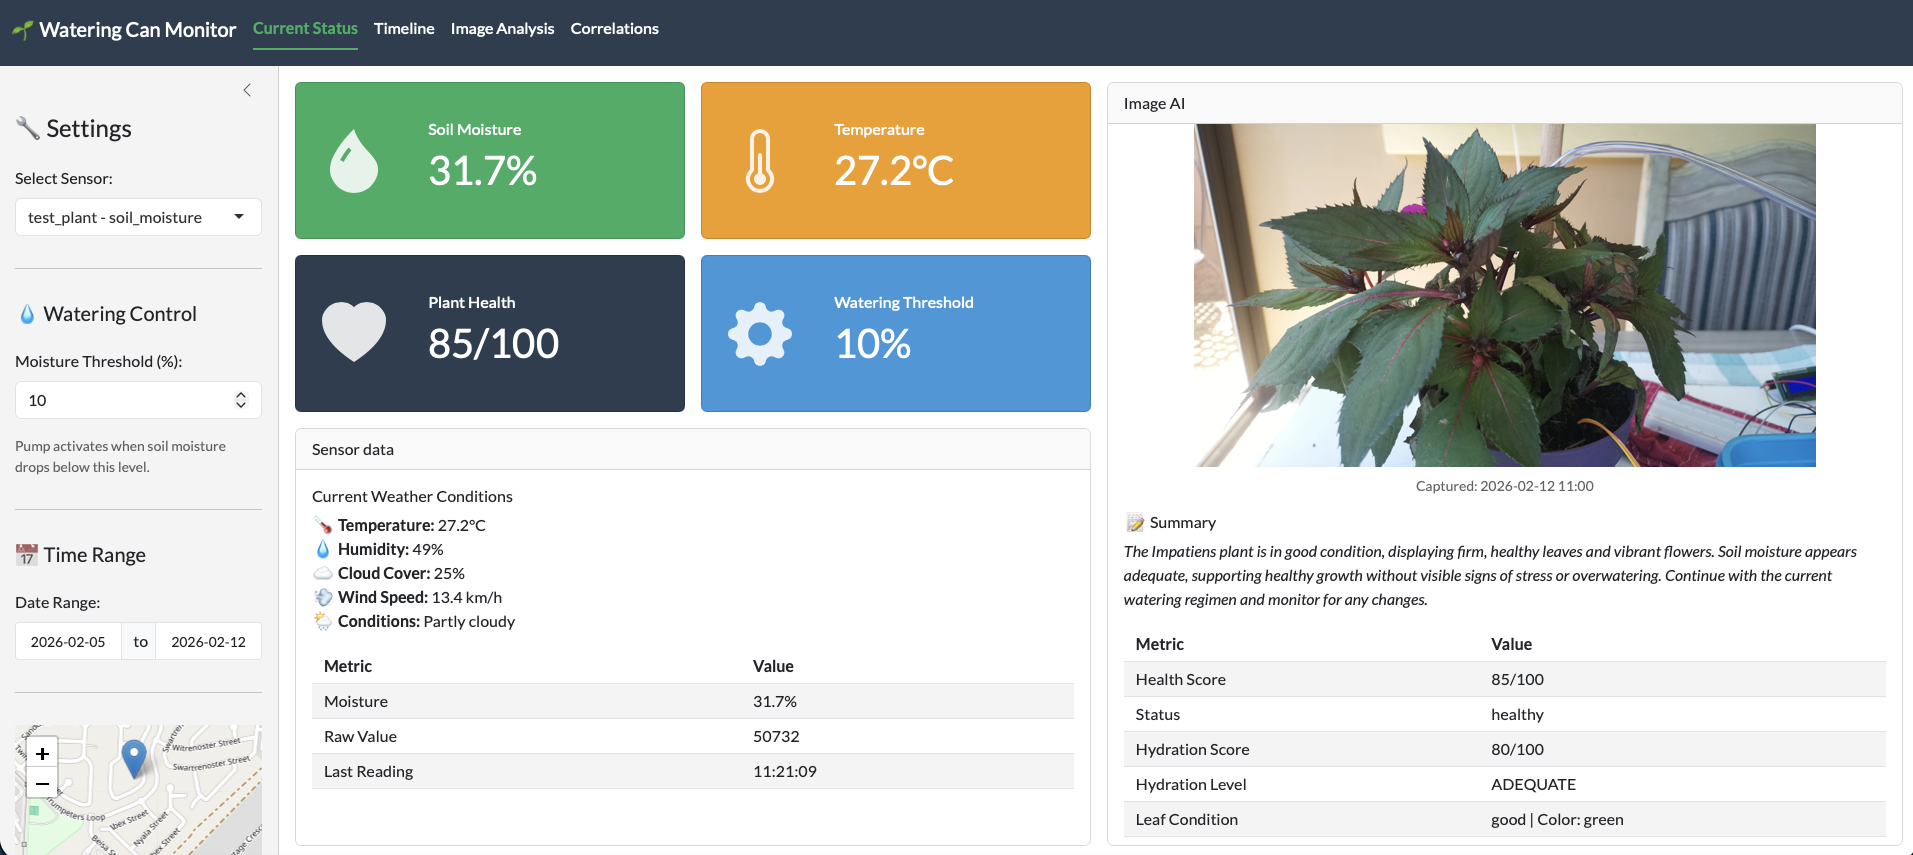This screenshot has width=1913, height=855.
Task: Zoom out on the map
Action: (42, 783)
